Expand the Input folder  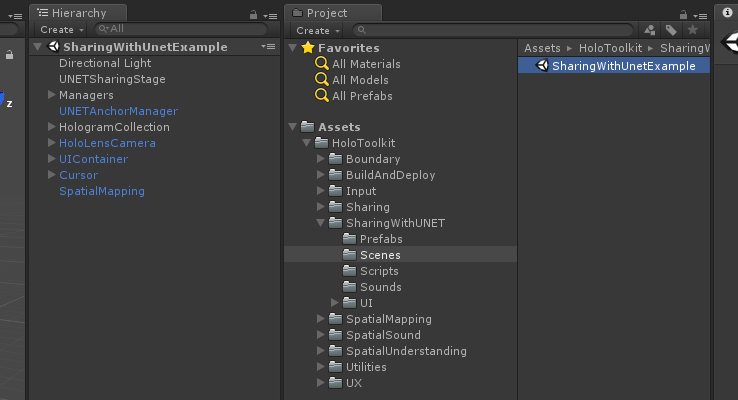321,191
